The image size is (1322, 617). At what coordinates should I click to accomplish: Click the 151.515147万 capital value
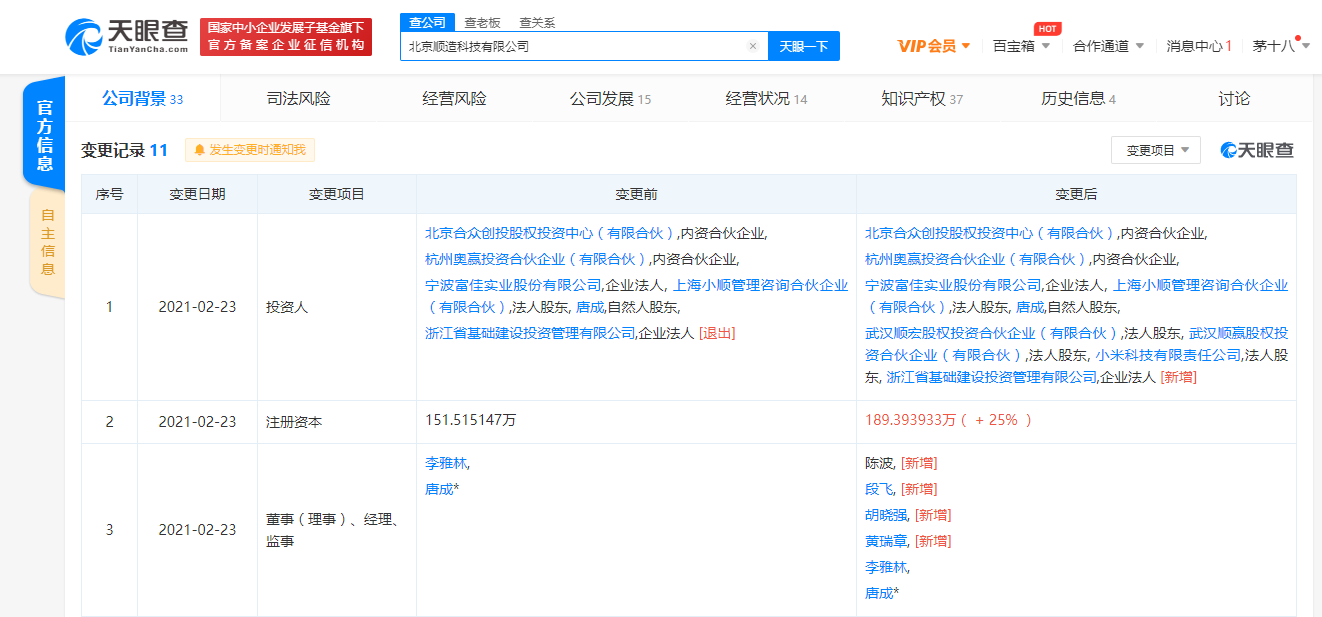tap(471, 421)
